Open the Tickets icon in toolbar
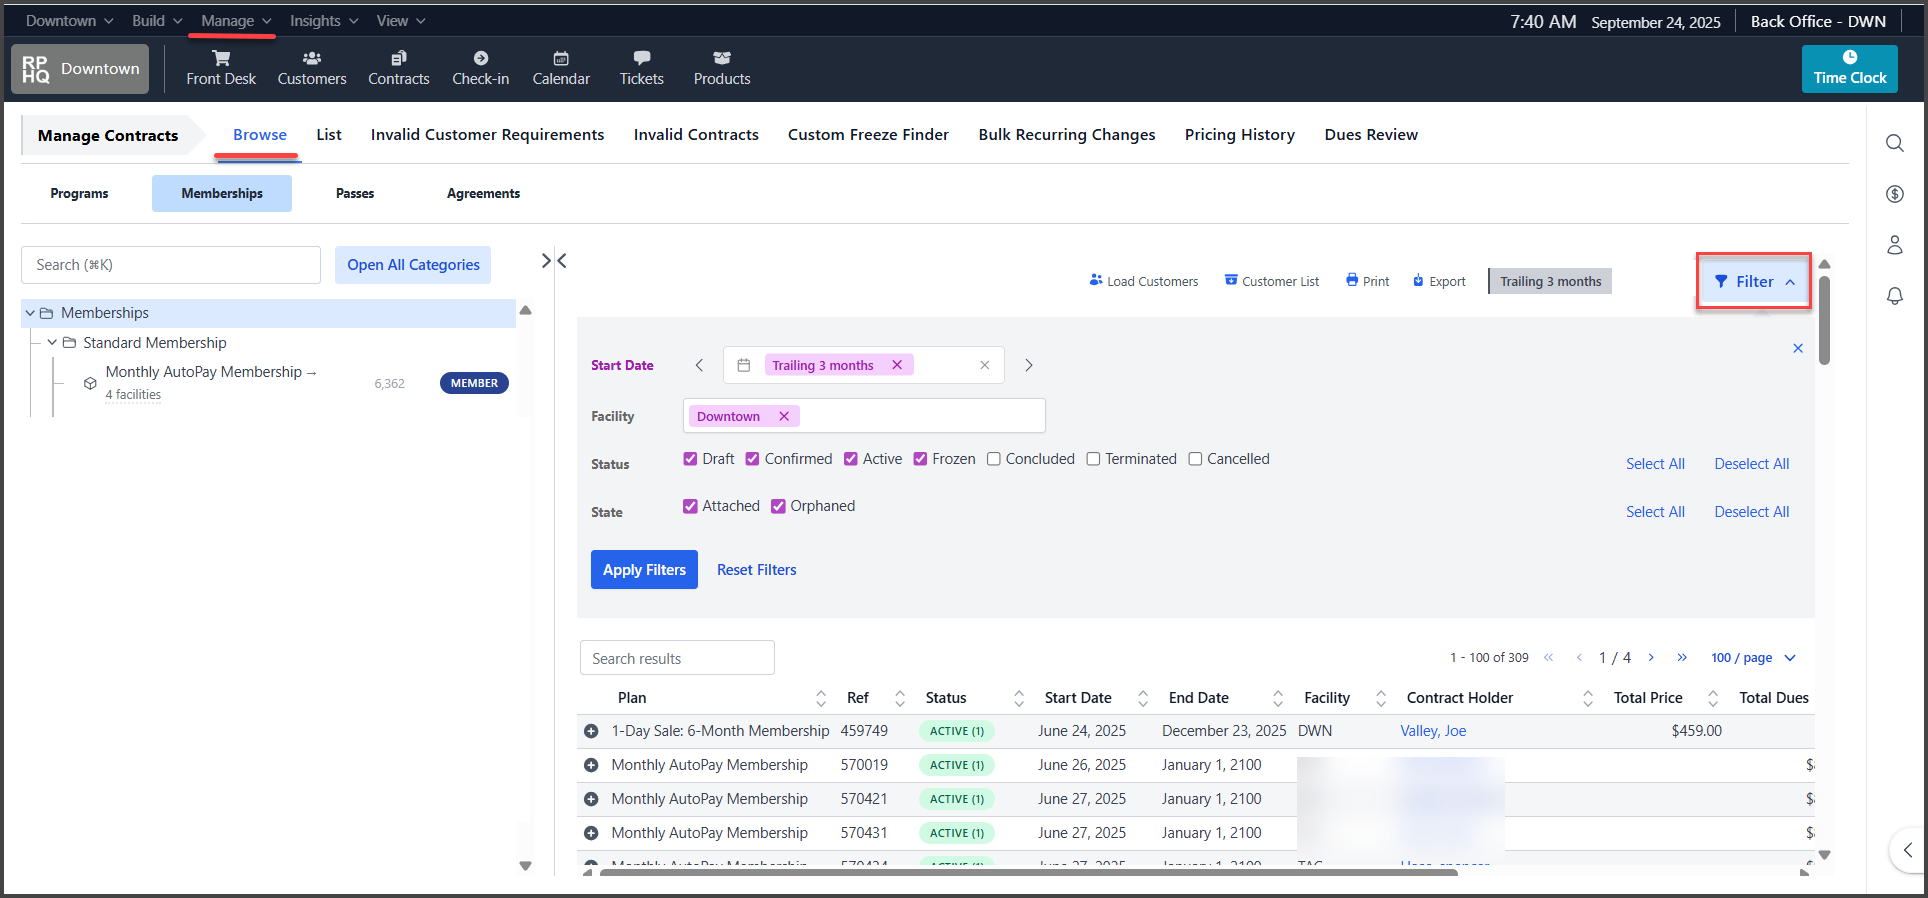 coord(641,59)
